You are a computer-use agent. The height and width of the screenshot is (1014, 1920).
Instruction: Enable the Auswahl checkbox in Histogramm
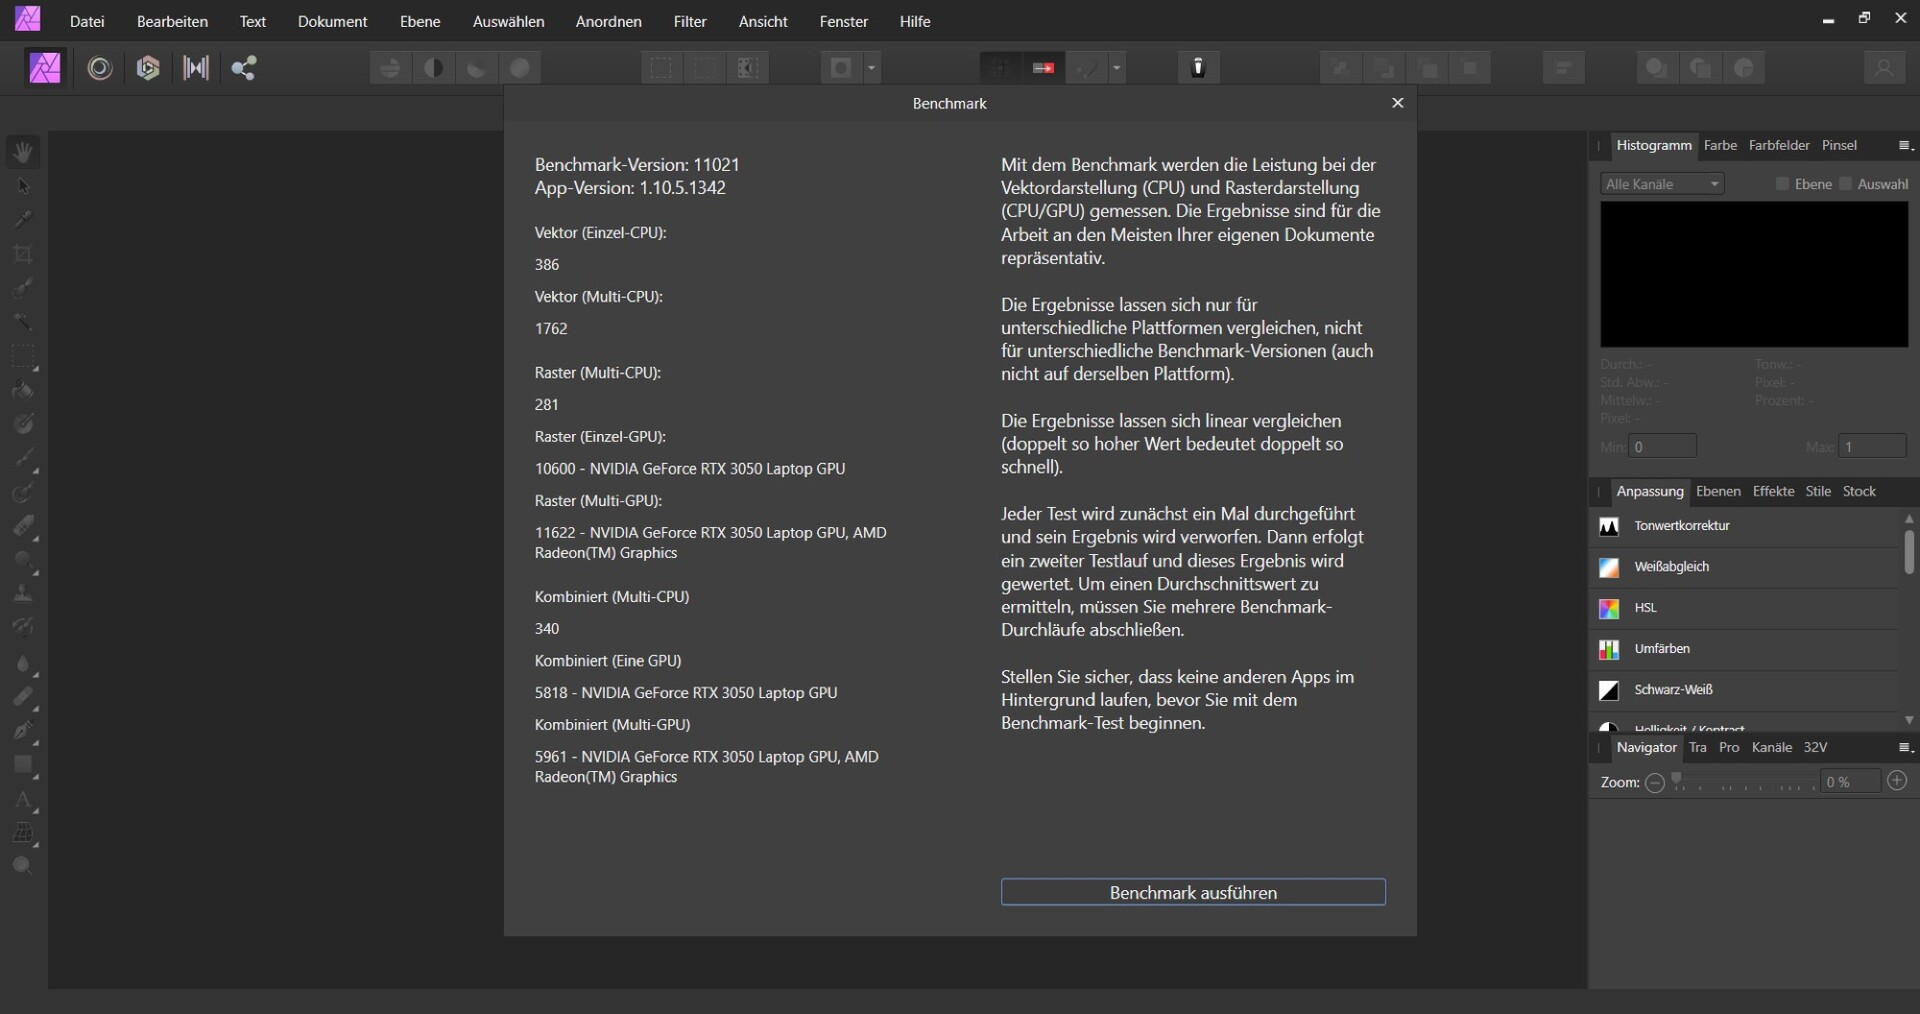click(1846, 184)
